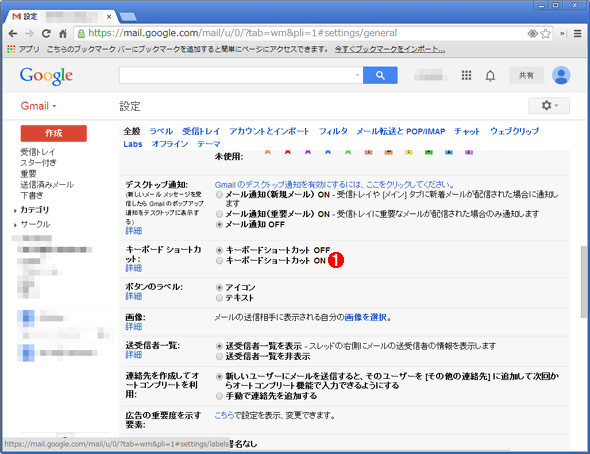Open search options dropdown arrow

tap(357, 75)
